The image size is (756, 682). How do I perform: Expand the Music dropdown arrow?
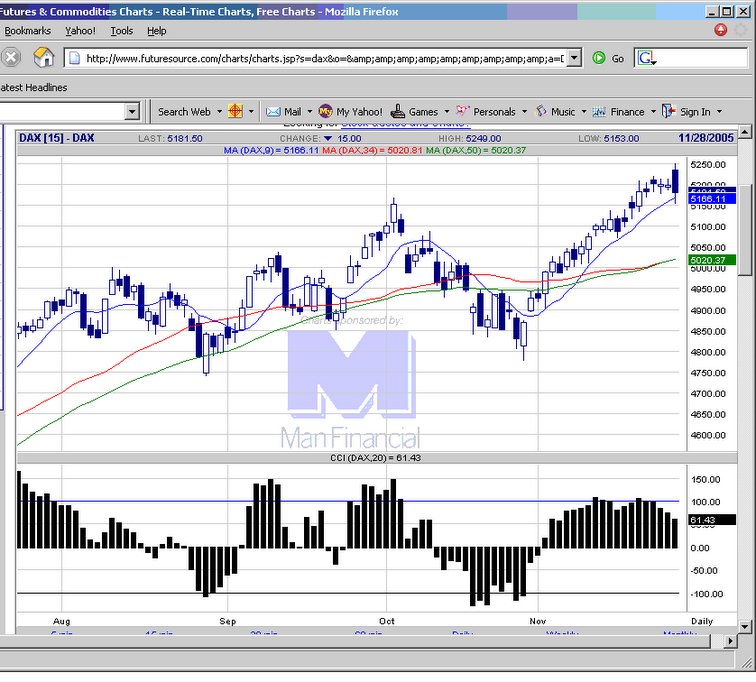pyautogui.click(x=584, y=112)
